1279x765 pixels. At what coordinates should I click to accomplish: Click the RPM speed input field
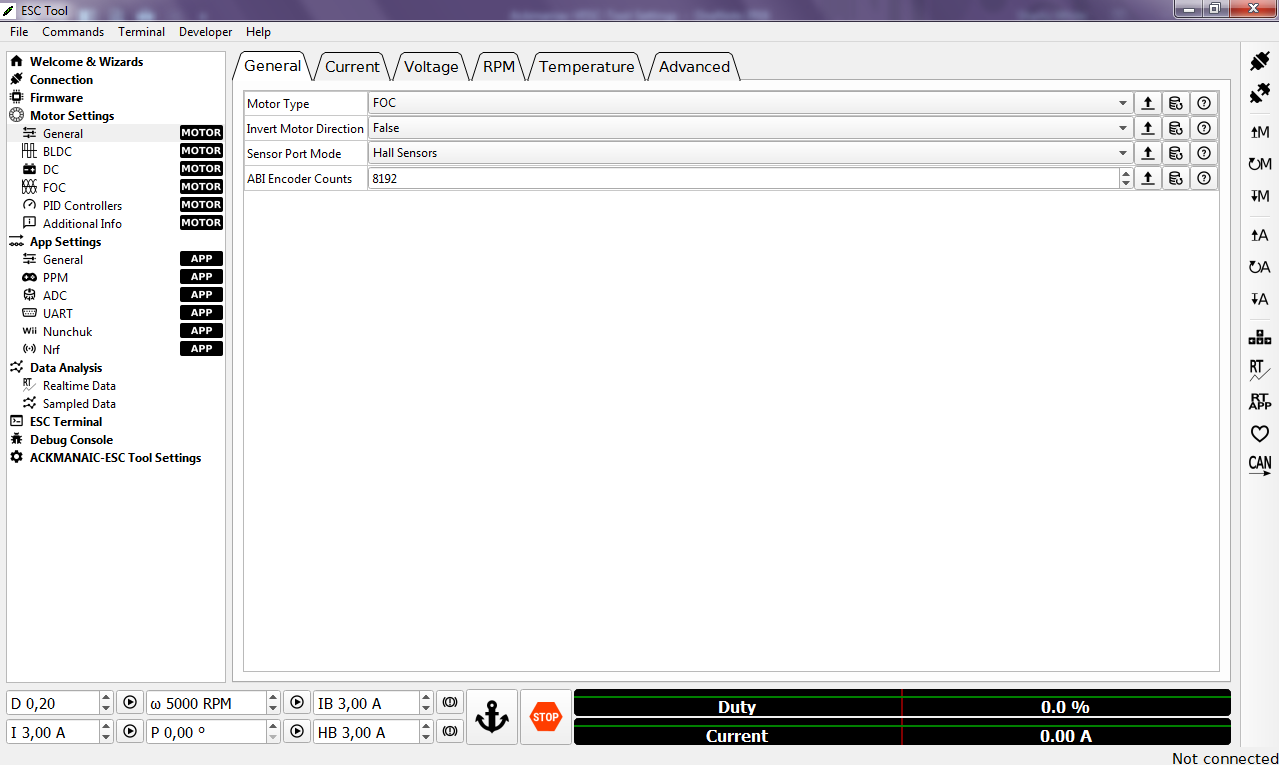pos(206,703)
